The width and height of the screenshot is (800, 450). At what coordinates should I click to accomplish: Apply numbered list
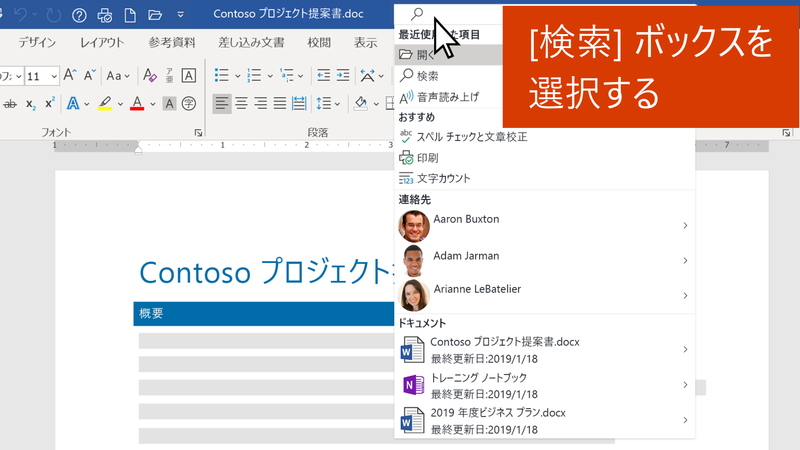pyautogui.click(x=254, y=76)
